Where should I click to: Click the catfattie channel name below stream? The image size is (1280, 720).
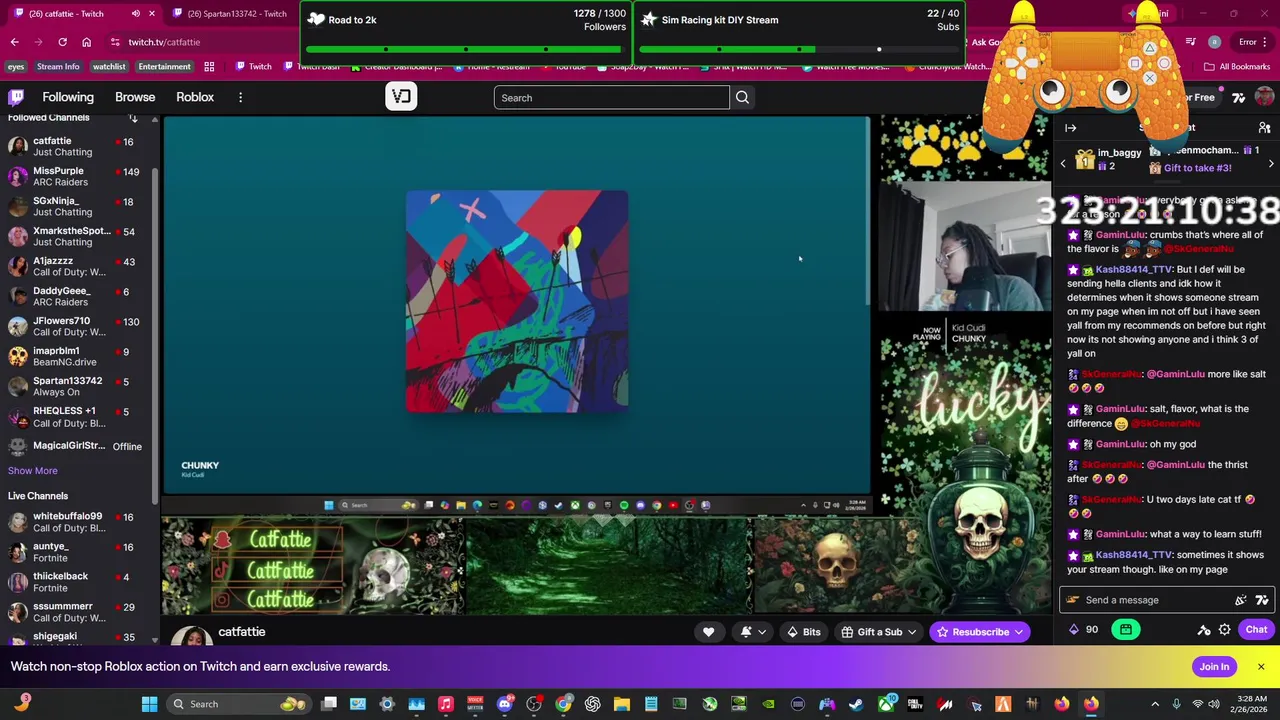[242, 632]
